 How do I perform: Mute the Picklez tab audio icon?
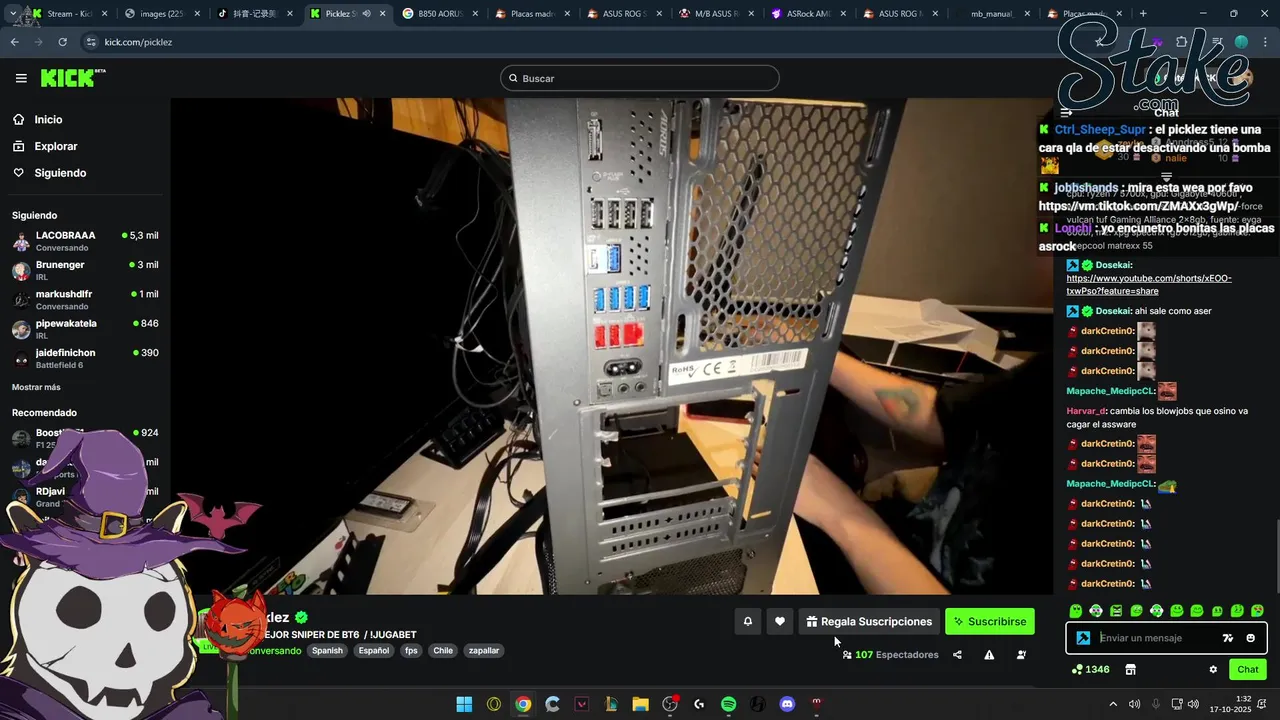pyautogui.click(x=366, y=14)
